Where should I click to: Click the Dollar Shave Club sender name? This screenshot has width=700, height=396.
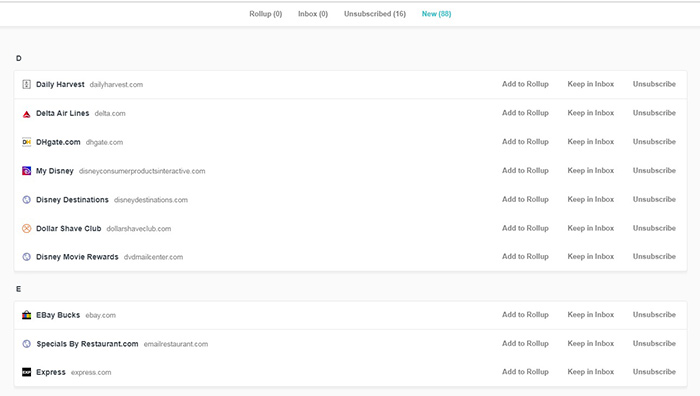click(x=69, y=229)
